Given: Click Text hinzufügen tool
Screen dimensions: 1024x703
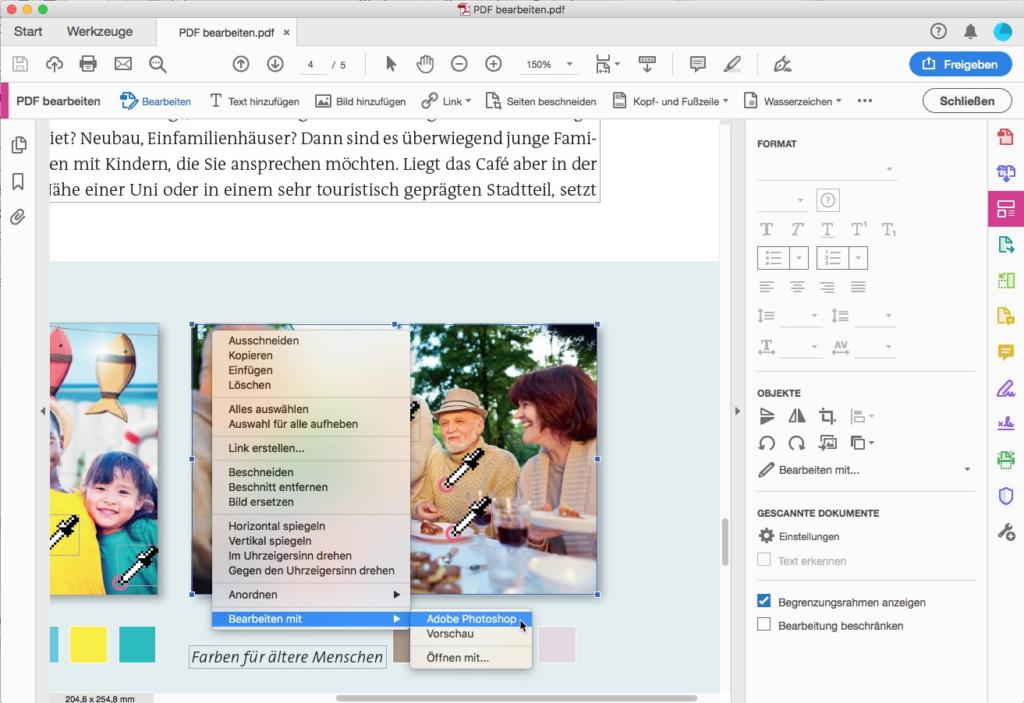Looking at the screenshot, I should (x=254, y=101).
